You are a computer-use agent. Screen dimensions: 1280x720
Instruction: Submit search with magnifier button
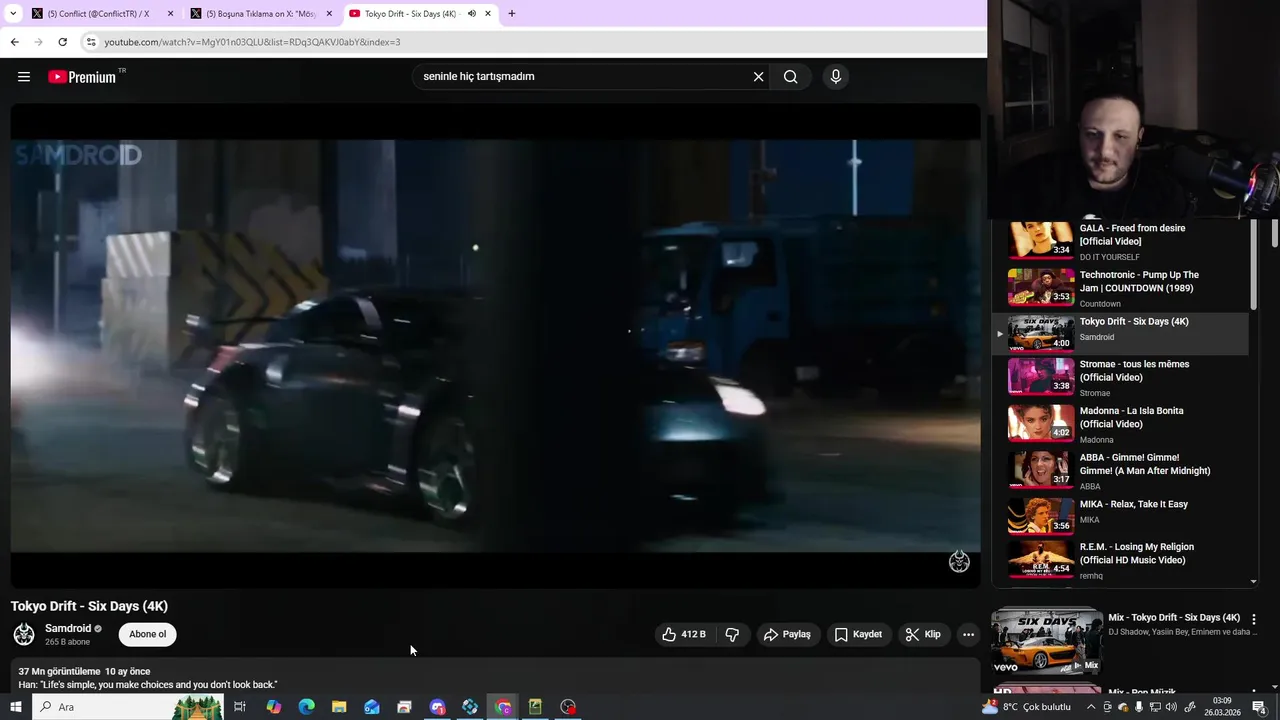click(790, 77)
